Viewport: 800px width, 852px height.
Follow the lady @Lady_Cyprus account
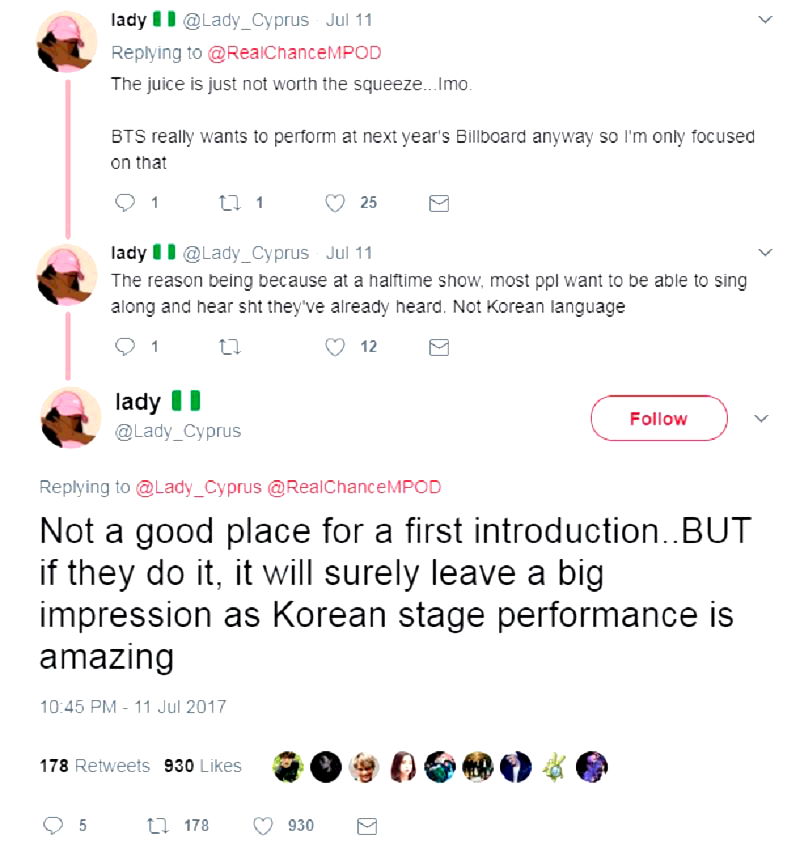658,418
